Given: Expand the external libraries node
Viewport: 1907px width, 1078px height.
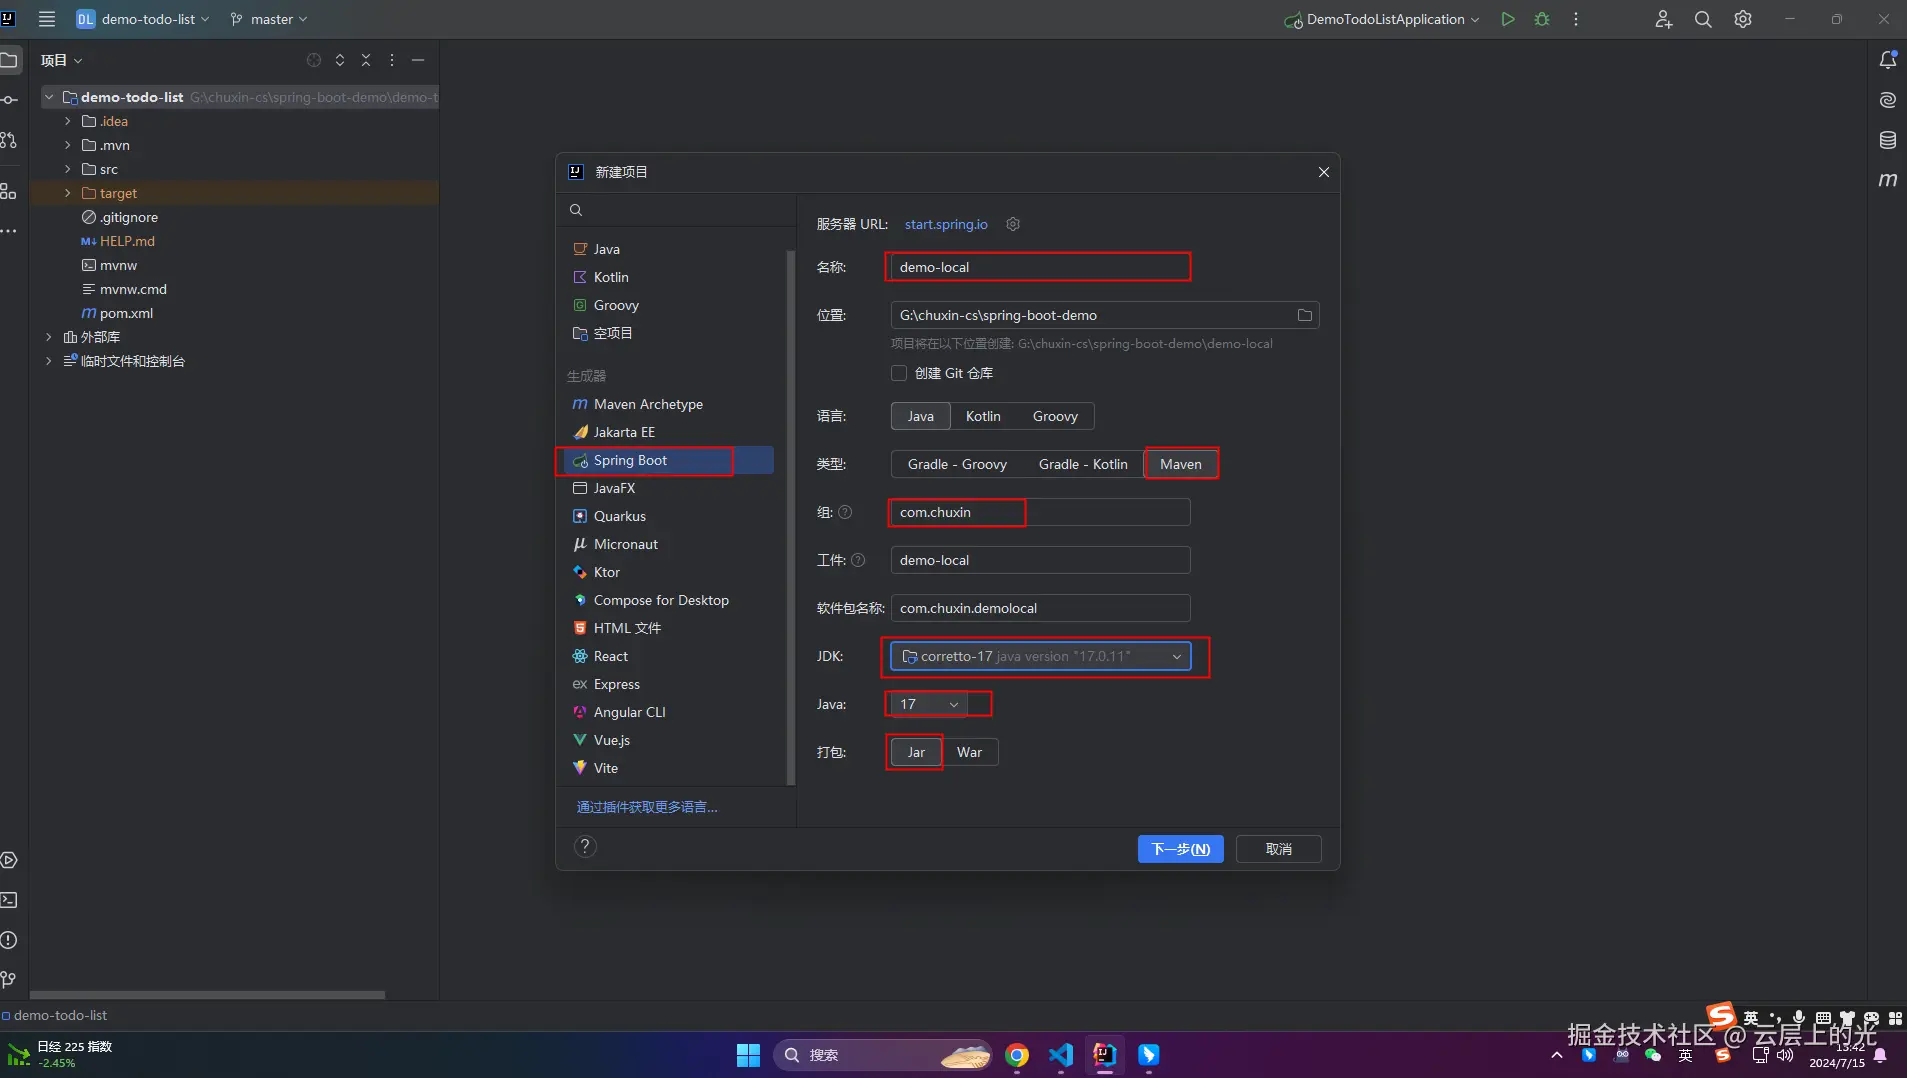Looking at the screenshot, I should click(48, 337).
